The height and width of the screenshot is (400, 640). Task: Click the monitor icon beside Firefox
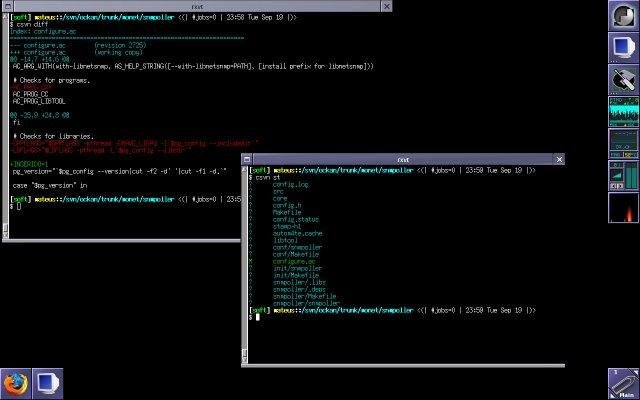click(47, 384)
